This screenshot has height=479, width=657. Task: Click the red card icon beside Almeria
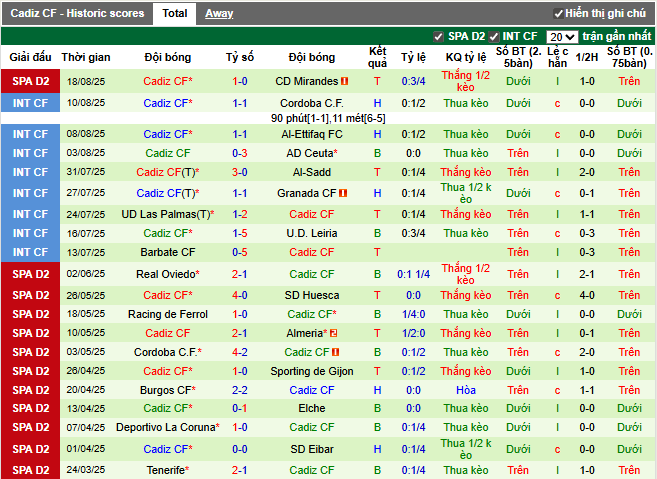(x=334, y=333)
